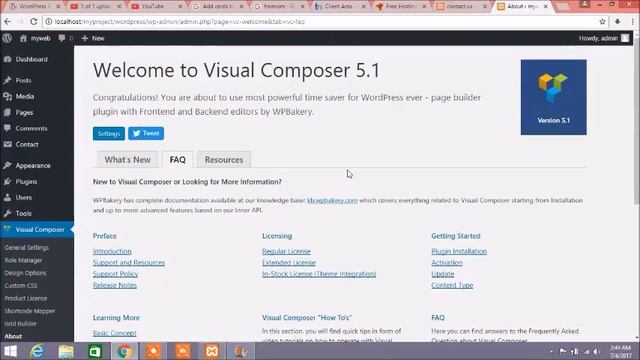The width and height of the screenshot is (640, 360).
Task: Open the Plugin Installation link
Action: pos(459,251)
